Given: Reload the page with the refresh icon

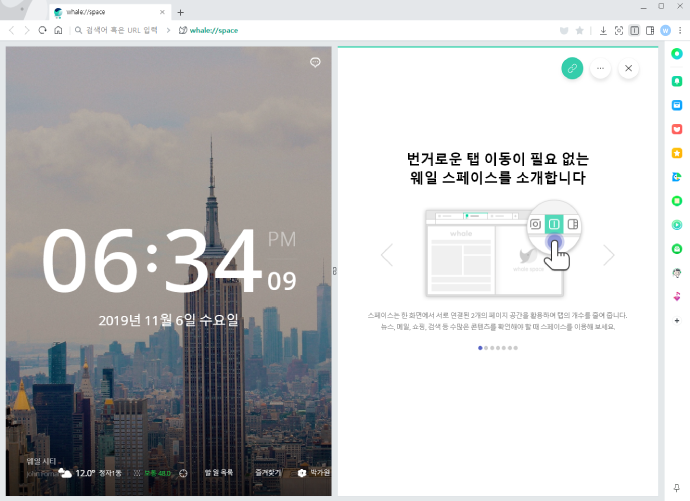Looking at the screenshot, I should click(x=42, y=30).
